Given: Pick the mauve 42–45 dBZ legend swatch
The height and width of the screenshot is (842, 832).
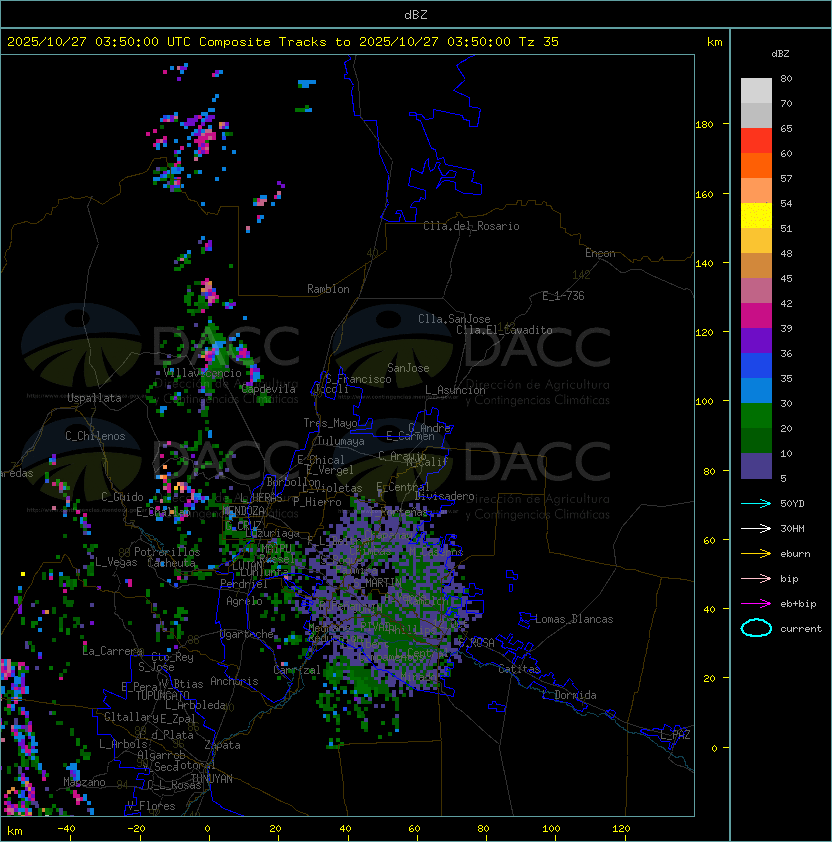Looking at the screenshot, I should point(756,291).
